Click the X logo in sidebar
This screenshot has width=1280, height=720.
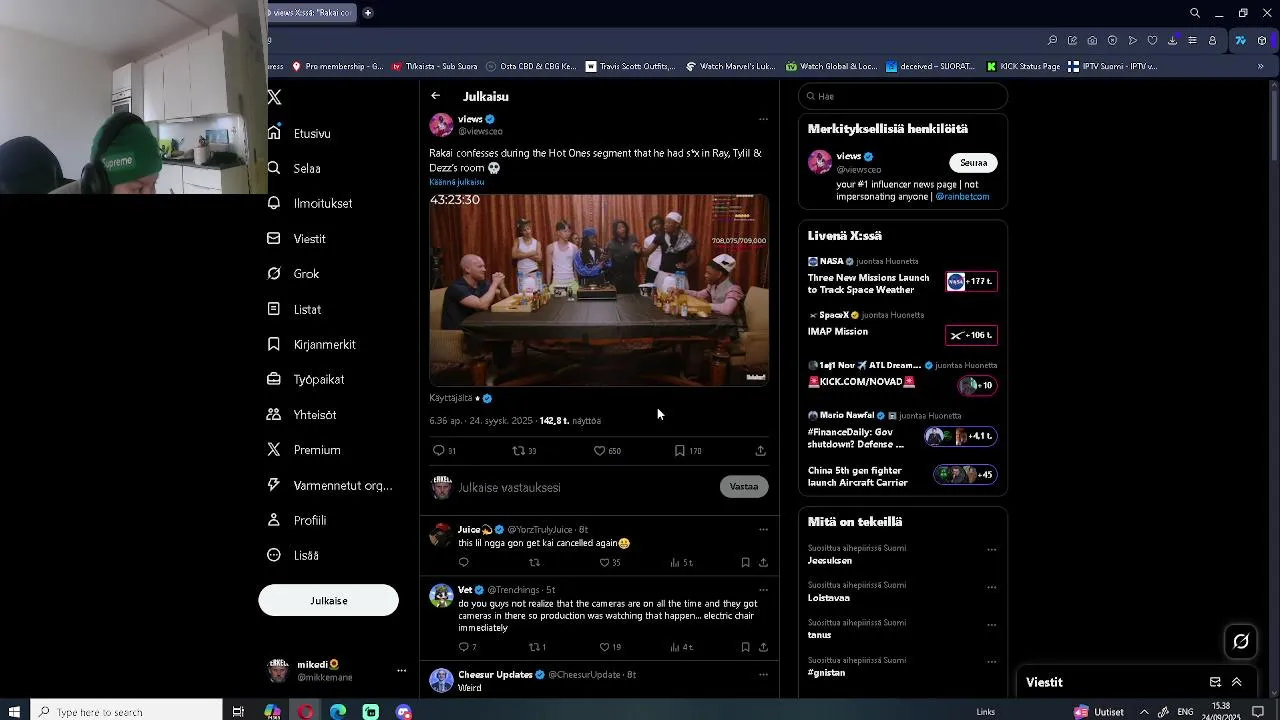pos(274,97)
